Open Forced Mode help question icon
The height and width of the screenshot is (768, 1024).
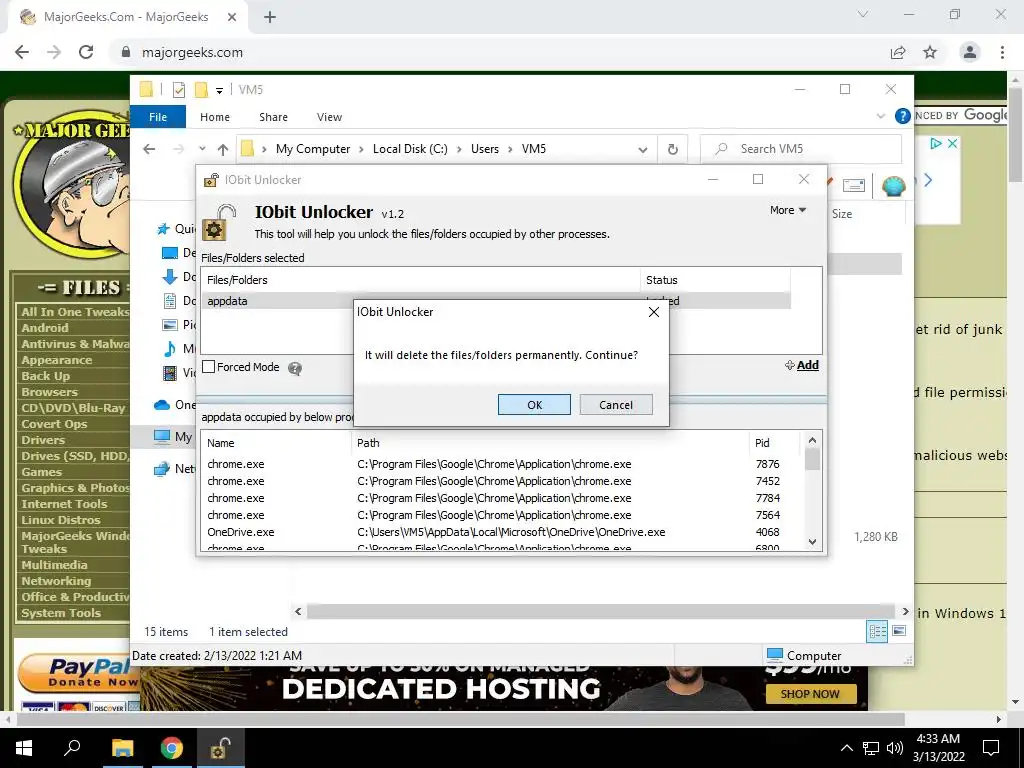295,368
